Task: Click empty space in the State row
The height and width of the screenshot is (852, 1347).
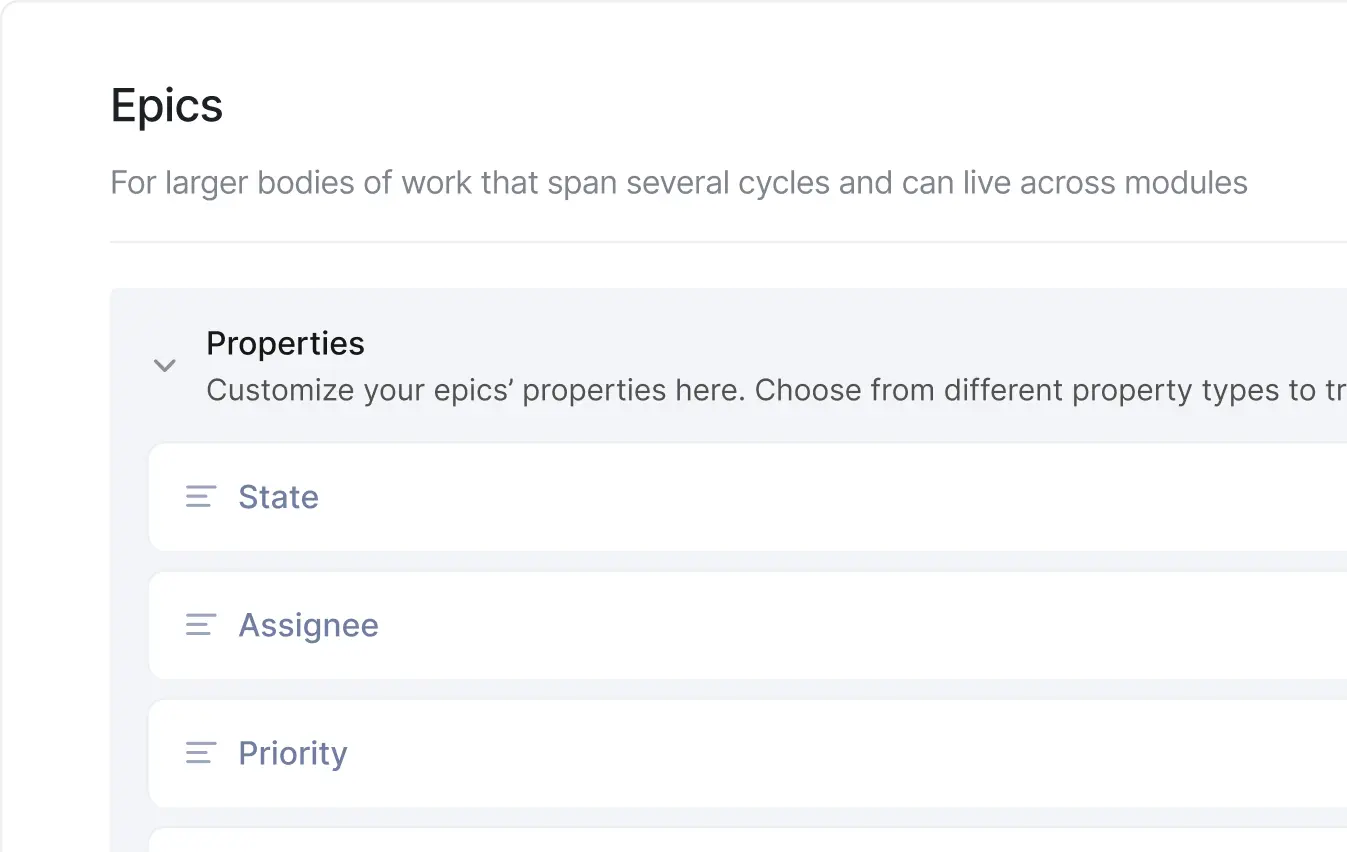Action: 800,497
